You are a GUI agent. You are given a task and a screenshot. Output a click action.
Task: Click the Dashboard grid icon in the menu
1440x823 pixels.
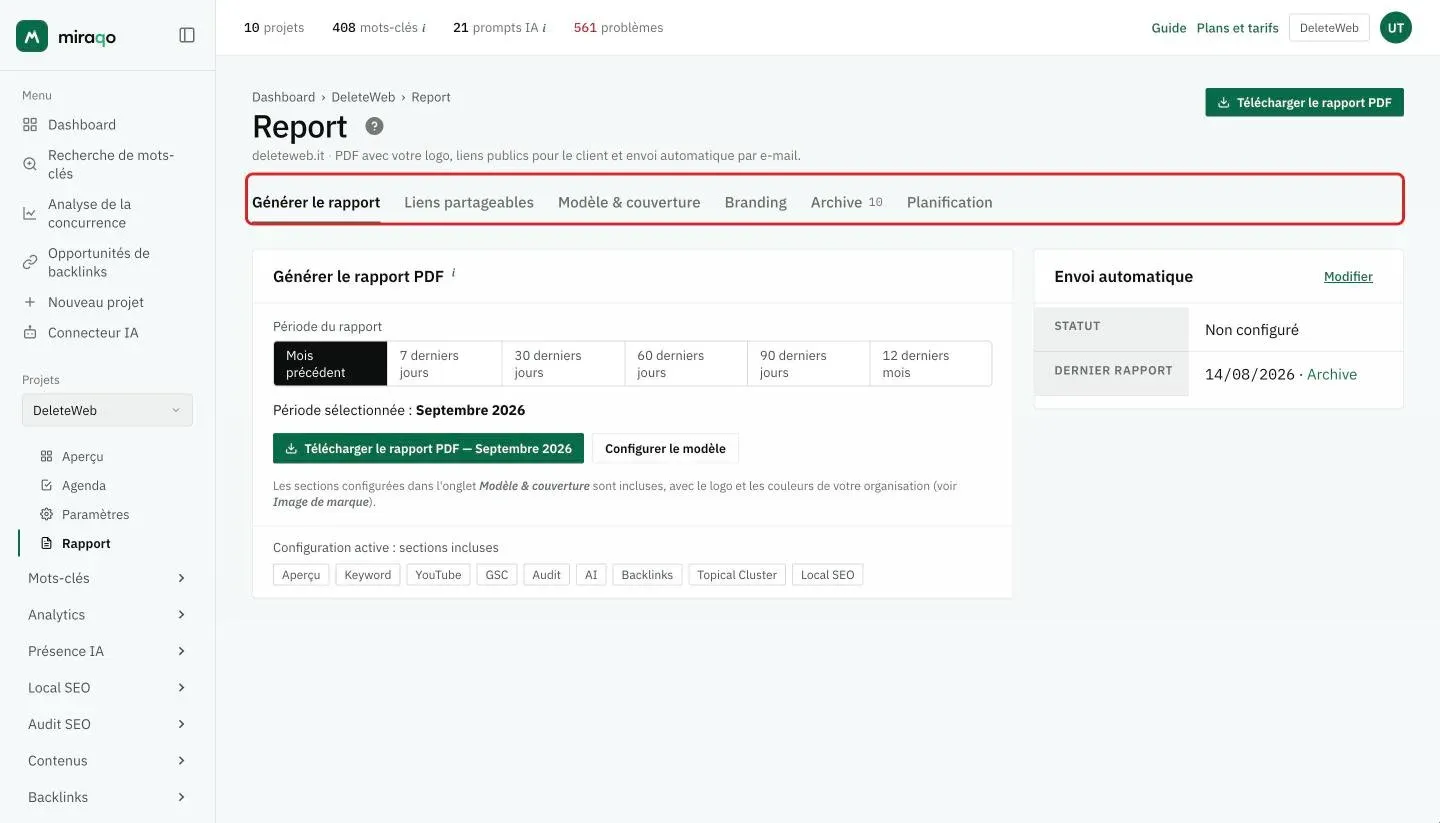coord(30,125)
